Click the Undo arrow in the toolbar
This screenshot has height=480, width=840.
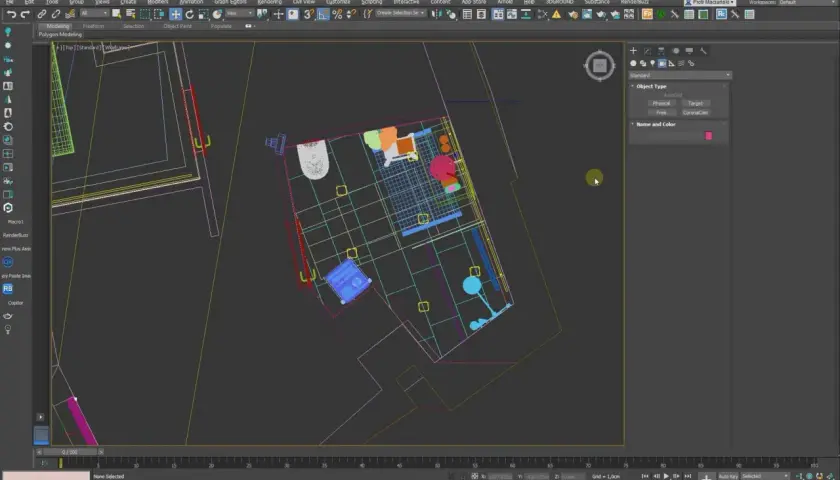11,14
